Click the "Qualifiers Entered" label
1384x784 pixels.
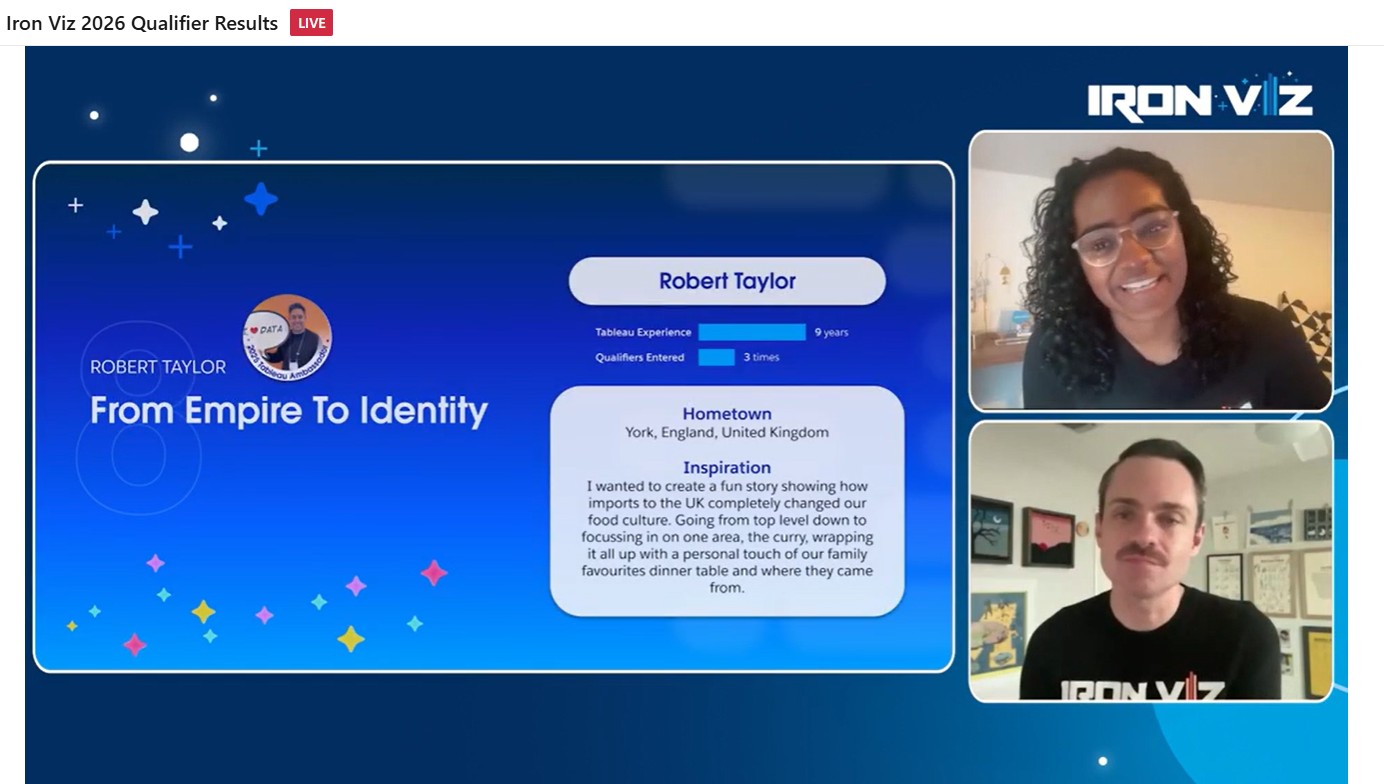[x=640, y=357]
